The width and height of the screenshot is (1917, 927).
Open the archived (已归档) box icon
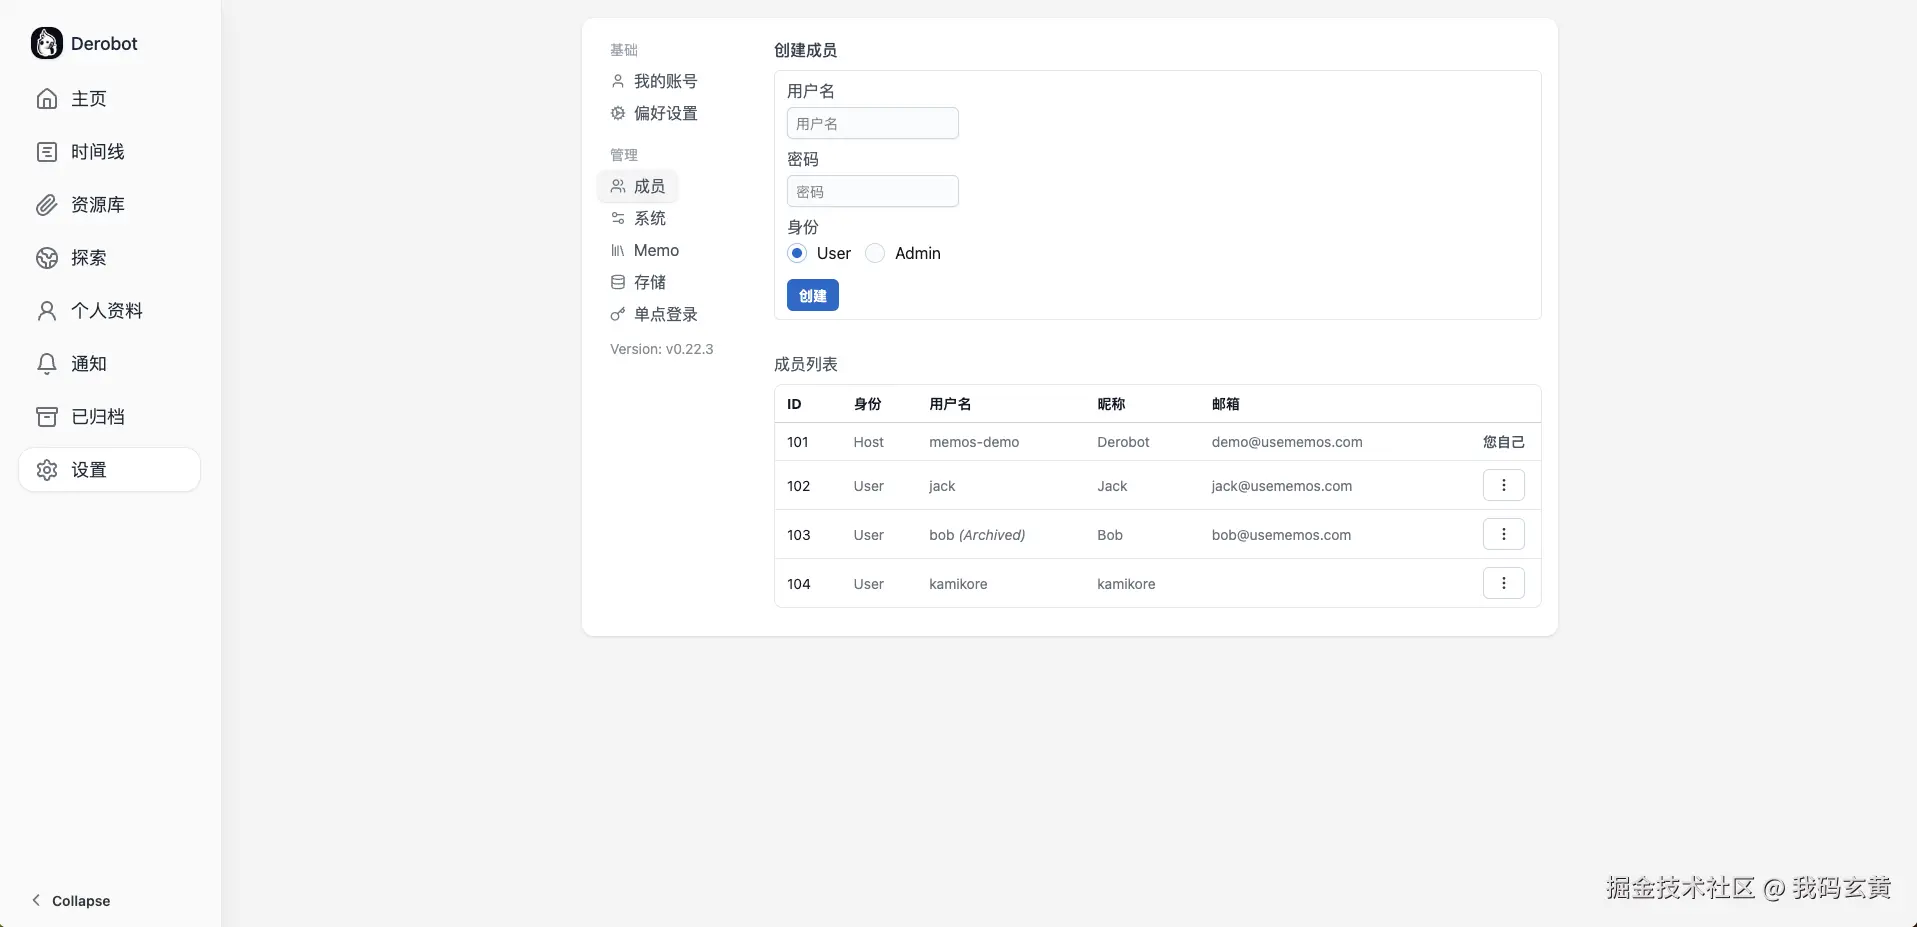(x=47, y=416)
